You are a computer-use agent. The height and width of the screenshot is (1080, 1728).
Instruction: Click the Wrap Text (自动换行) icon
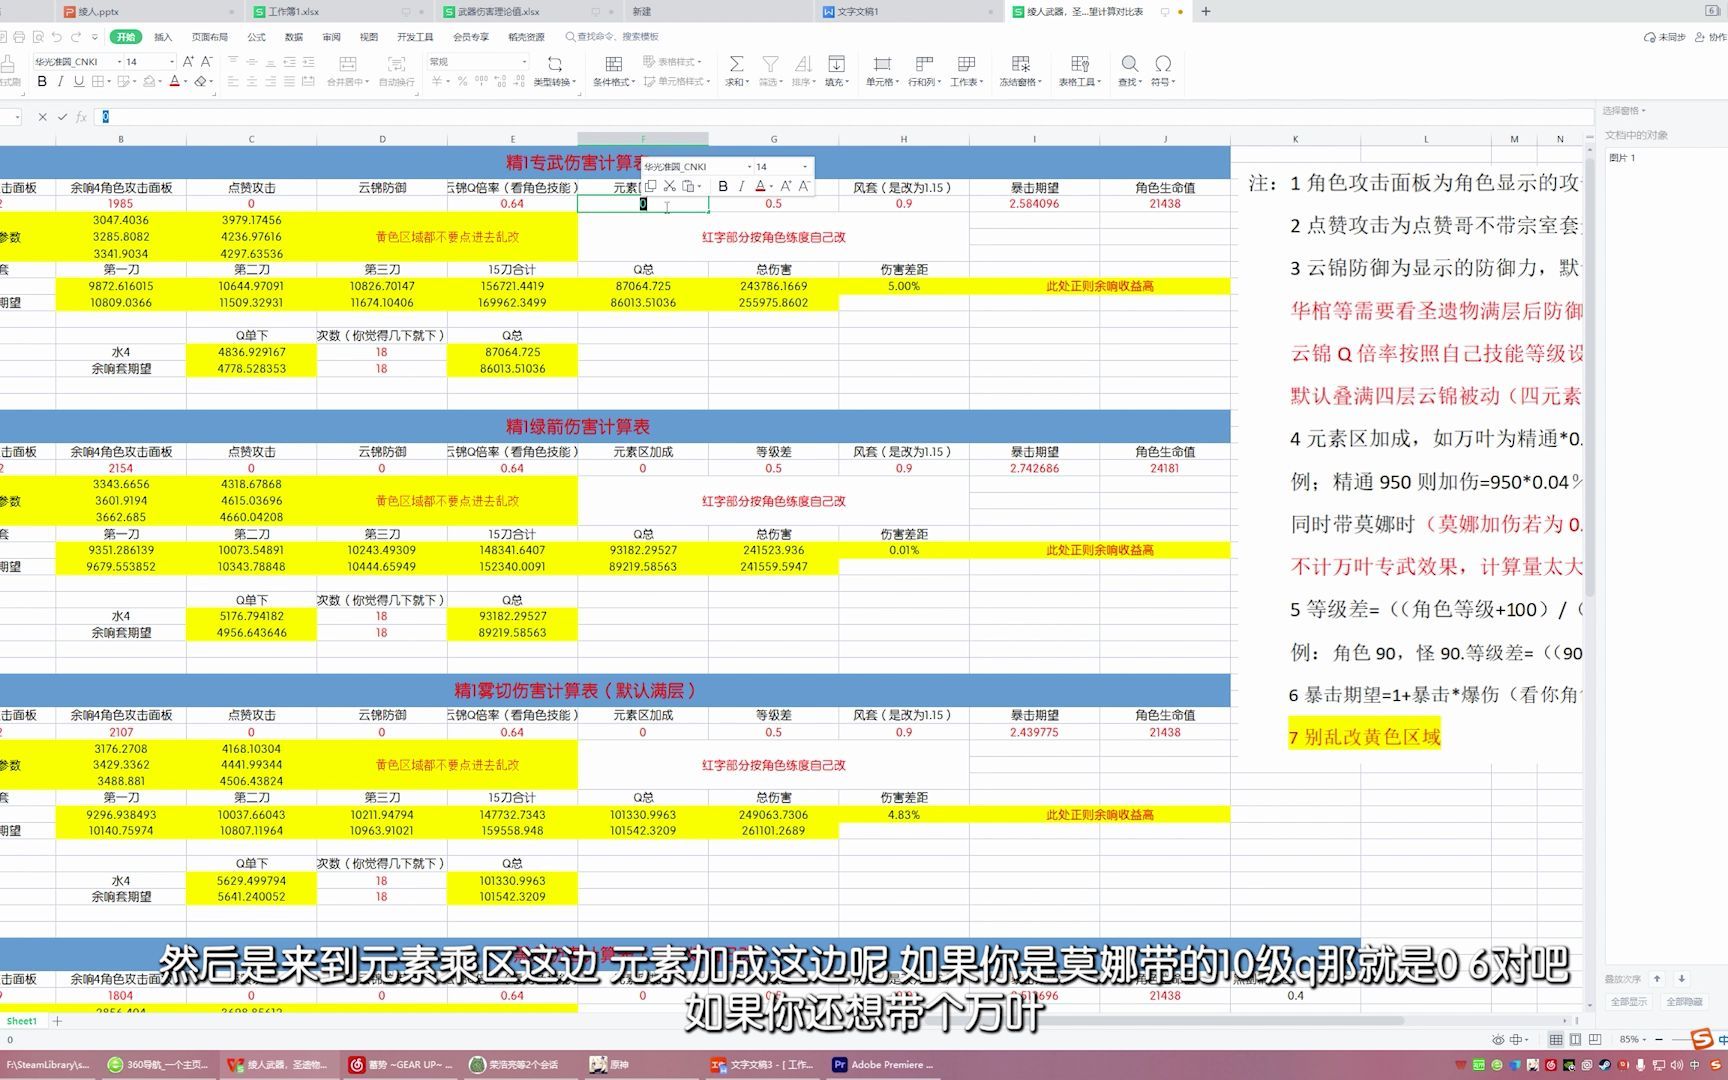(396, 63)
